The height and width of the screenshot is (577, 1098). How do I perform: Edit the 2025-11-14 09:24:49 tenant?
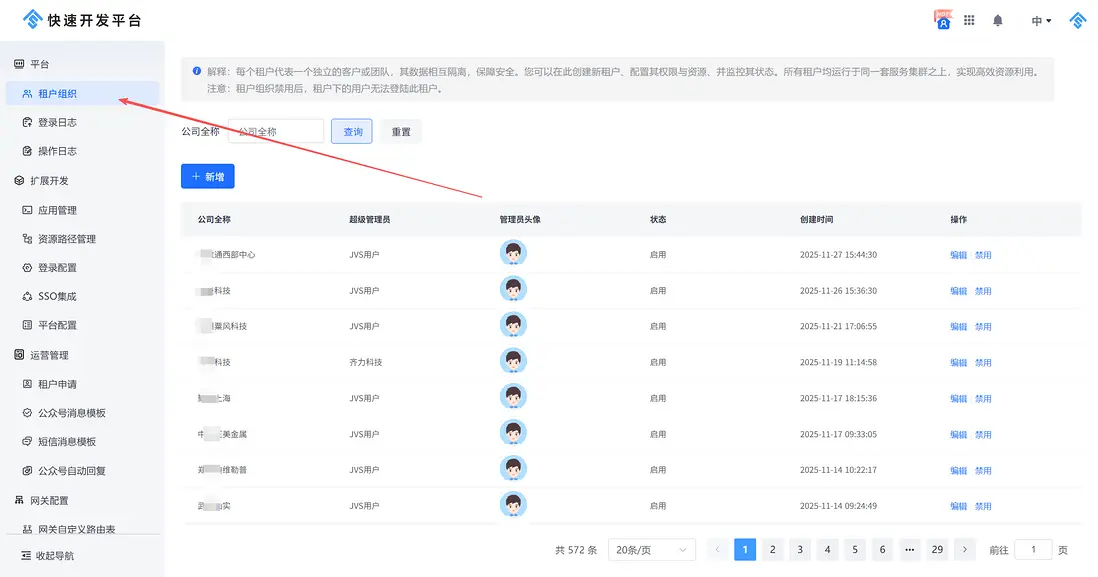(958, 506)
